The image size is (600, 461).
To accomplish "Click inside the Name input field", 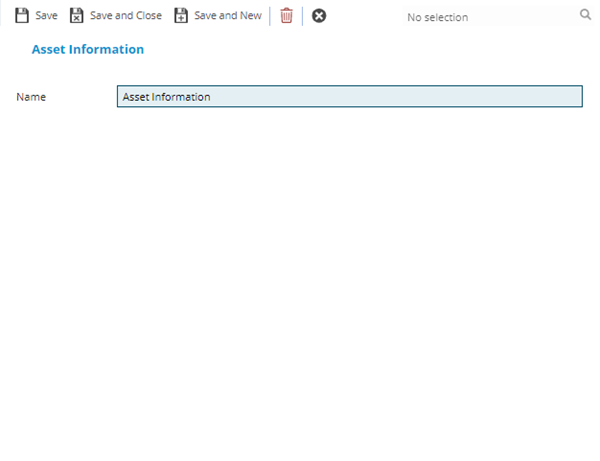I will click(x=349, y=97).
